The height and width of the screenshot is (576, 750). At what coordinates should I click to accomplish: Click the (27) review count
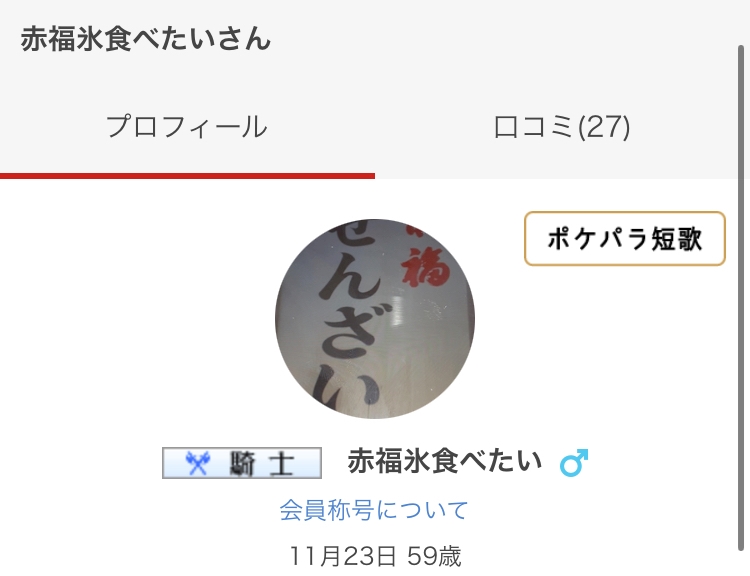click(604, 127)
